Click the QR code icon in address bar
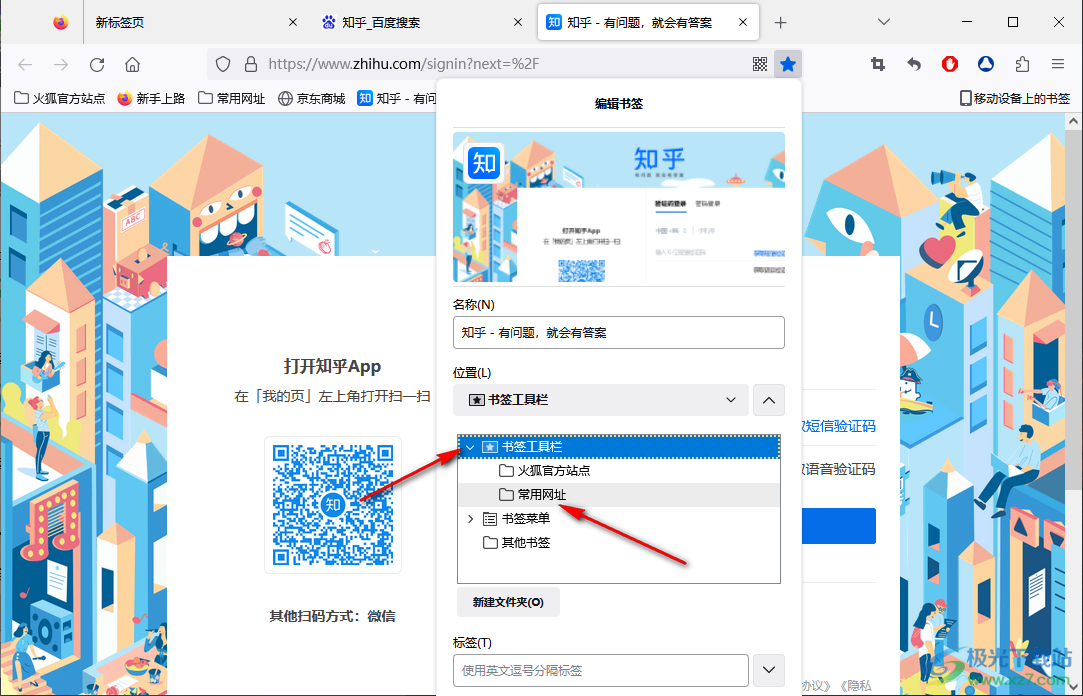 point(760,64)
